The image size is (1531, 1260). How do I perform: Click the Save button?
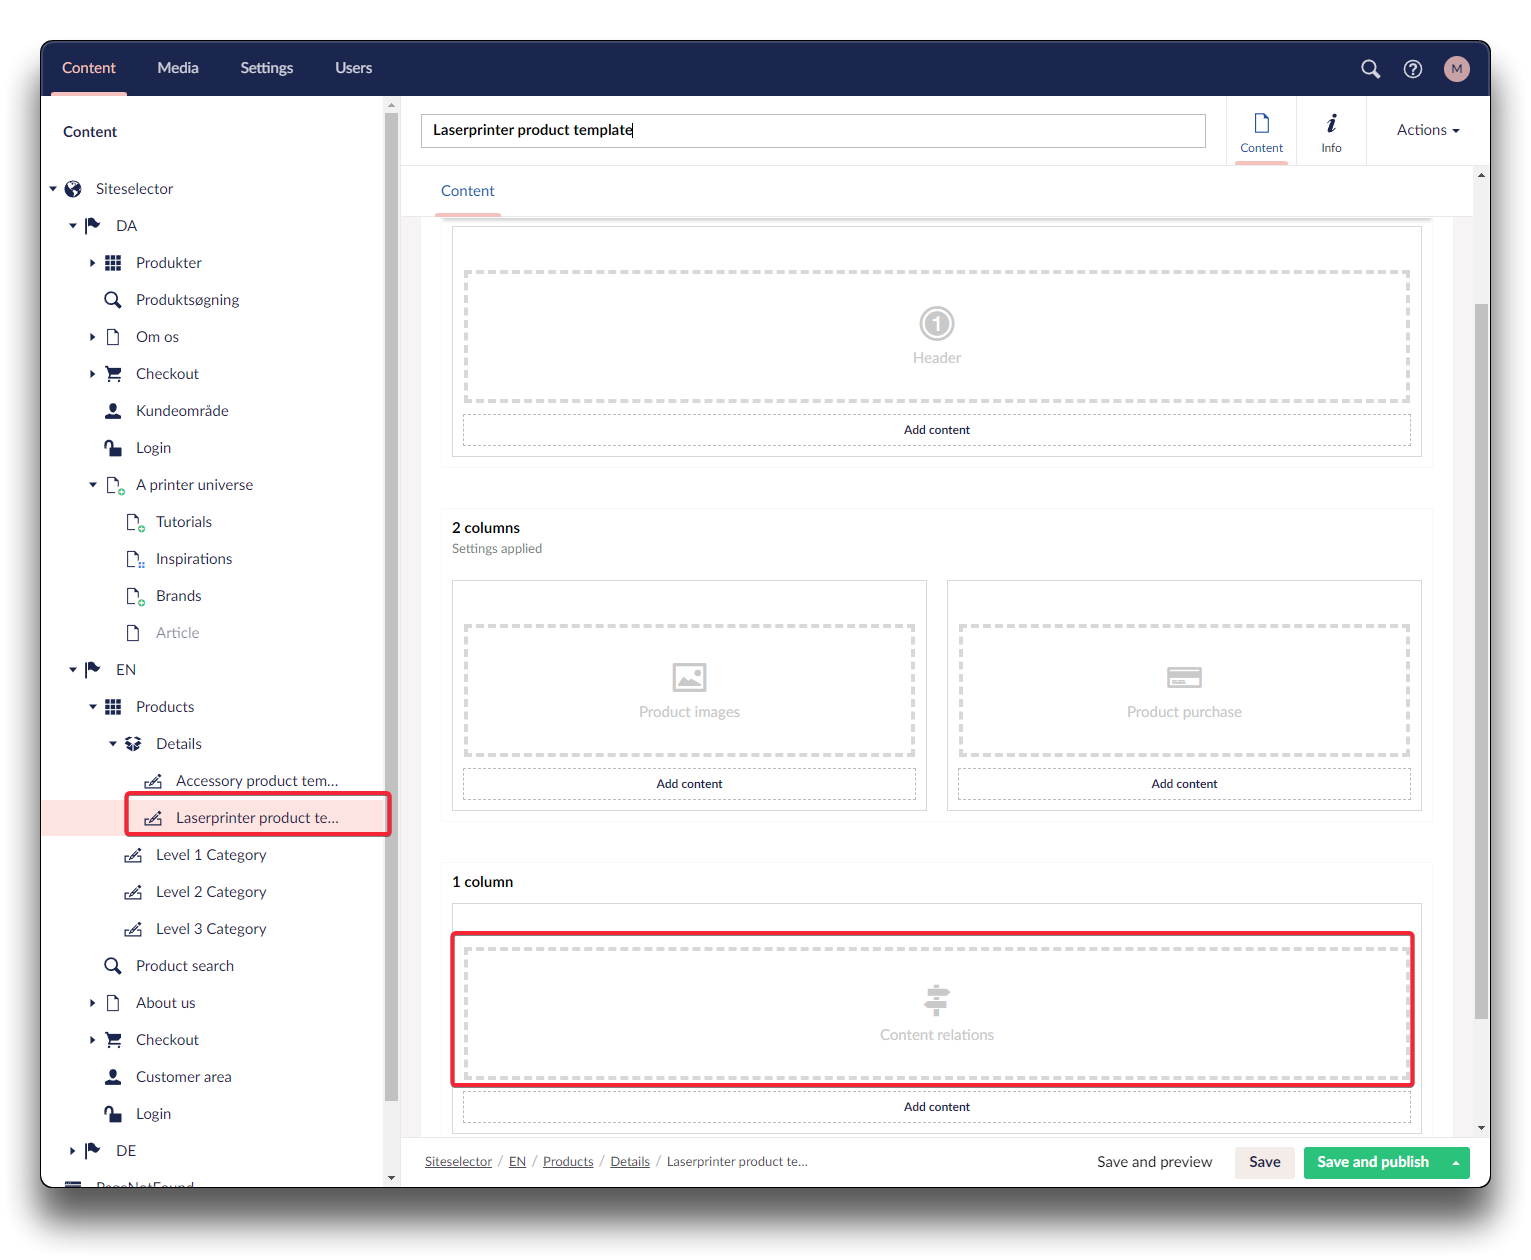(x=1264, y=1162)
